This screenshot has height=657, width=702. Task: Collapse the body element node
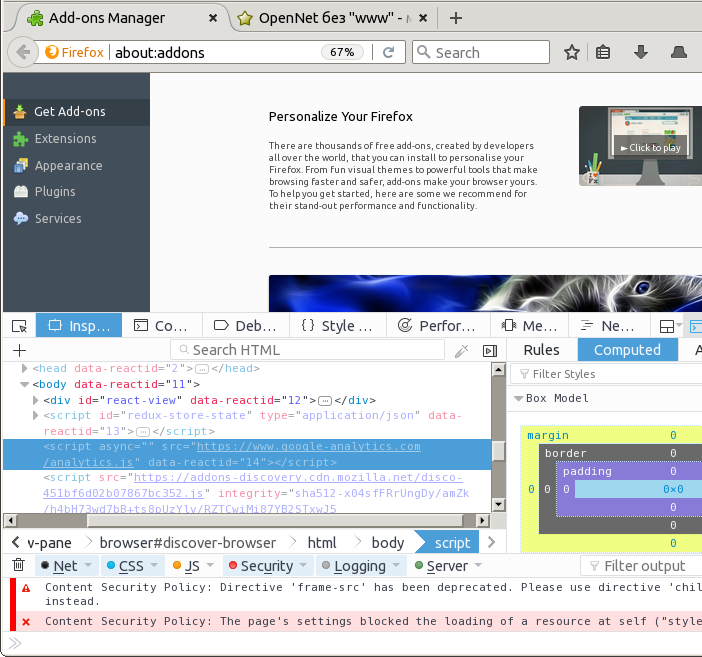pos(24,384)
